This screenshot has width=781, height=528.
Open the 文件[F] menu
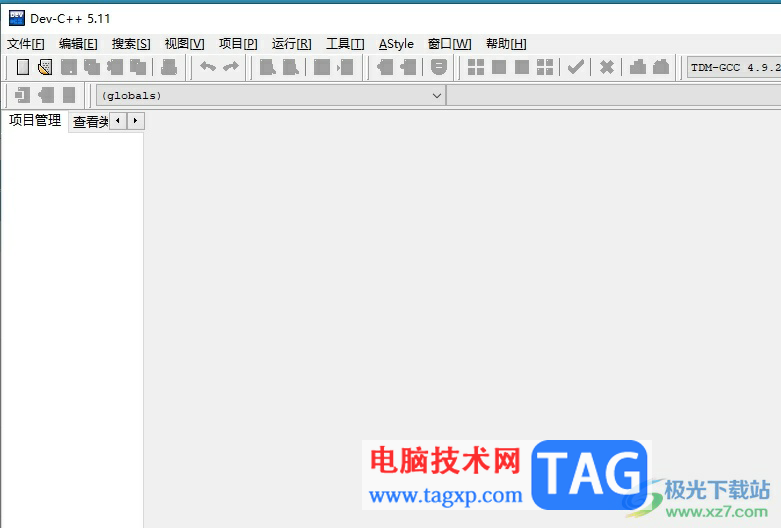coord(25,44)
